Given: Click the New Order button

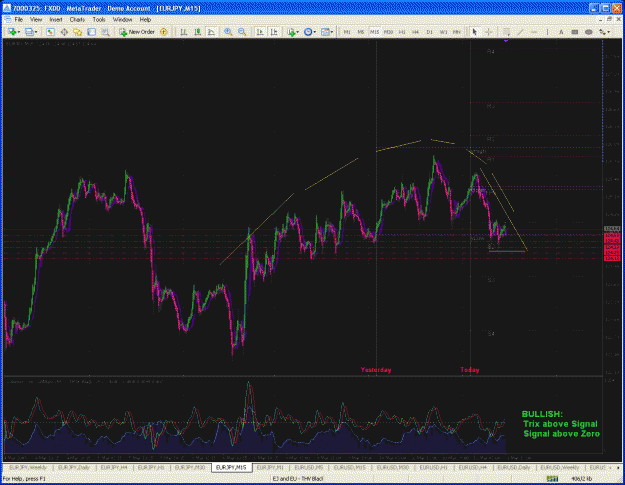Looking at the screenshot, I should 137,32.
